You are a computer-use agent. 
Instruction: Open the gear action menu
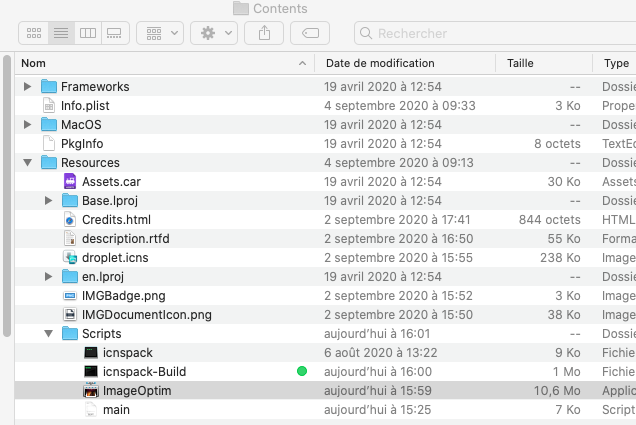(214, 33)
